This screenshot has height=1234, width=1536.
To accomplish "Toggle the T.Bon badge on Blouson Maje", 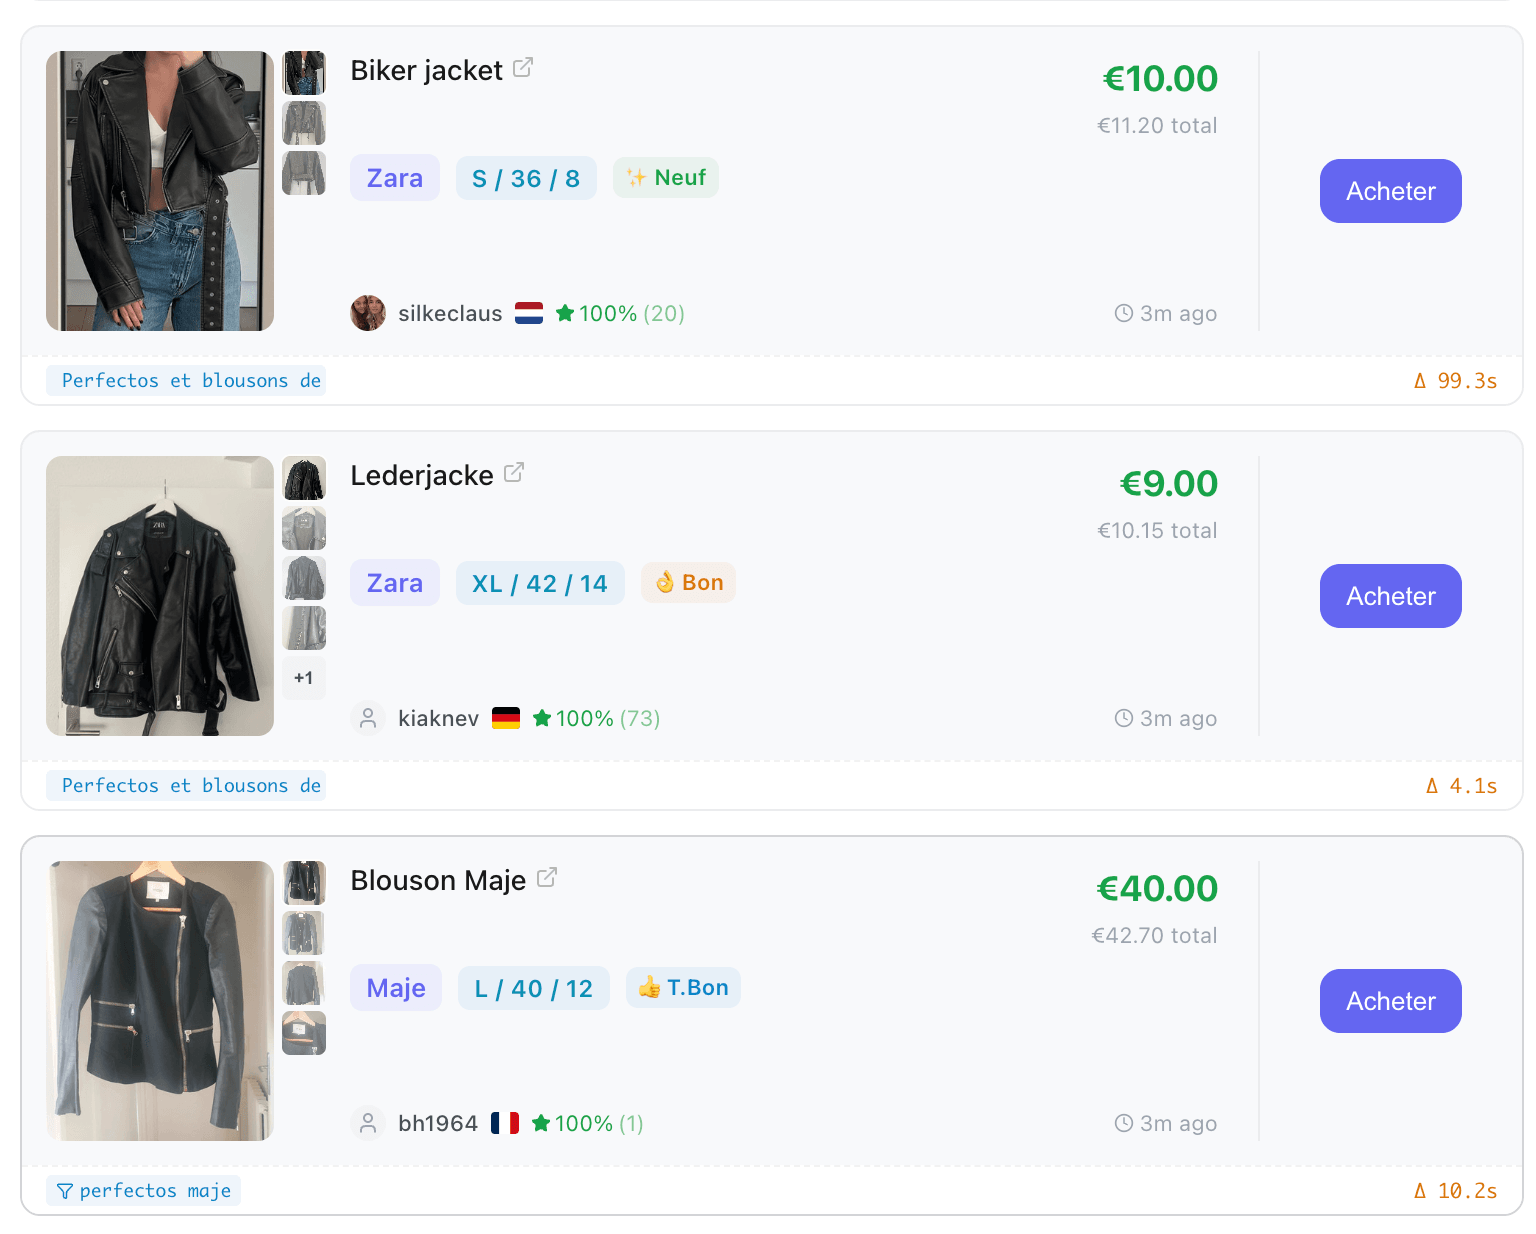I will click(x=683, y=987).
